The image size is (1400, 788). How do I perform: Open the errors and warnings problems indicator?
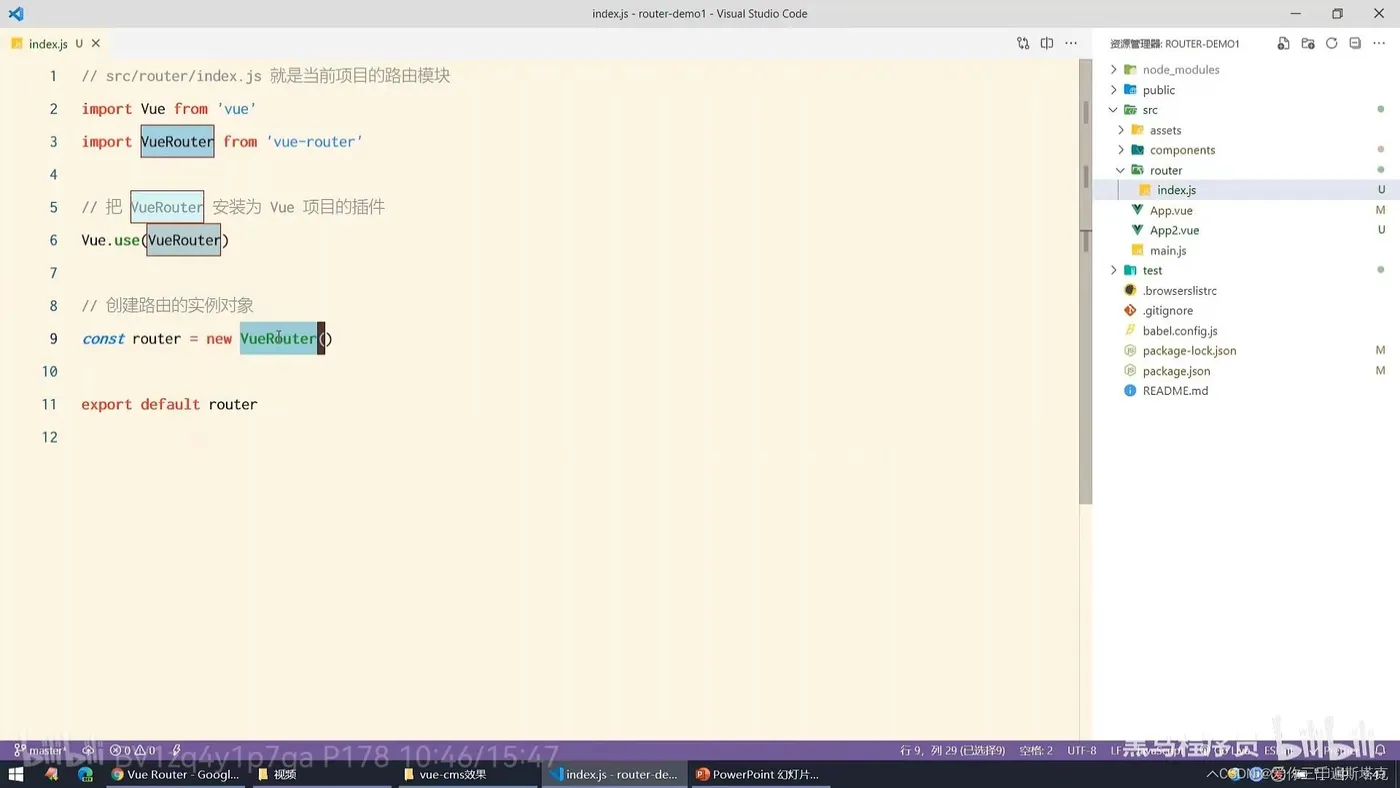pyautogui.click(x=132, y=750)
